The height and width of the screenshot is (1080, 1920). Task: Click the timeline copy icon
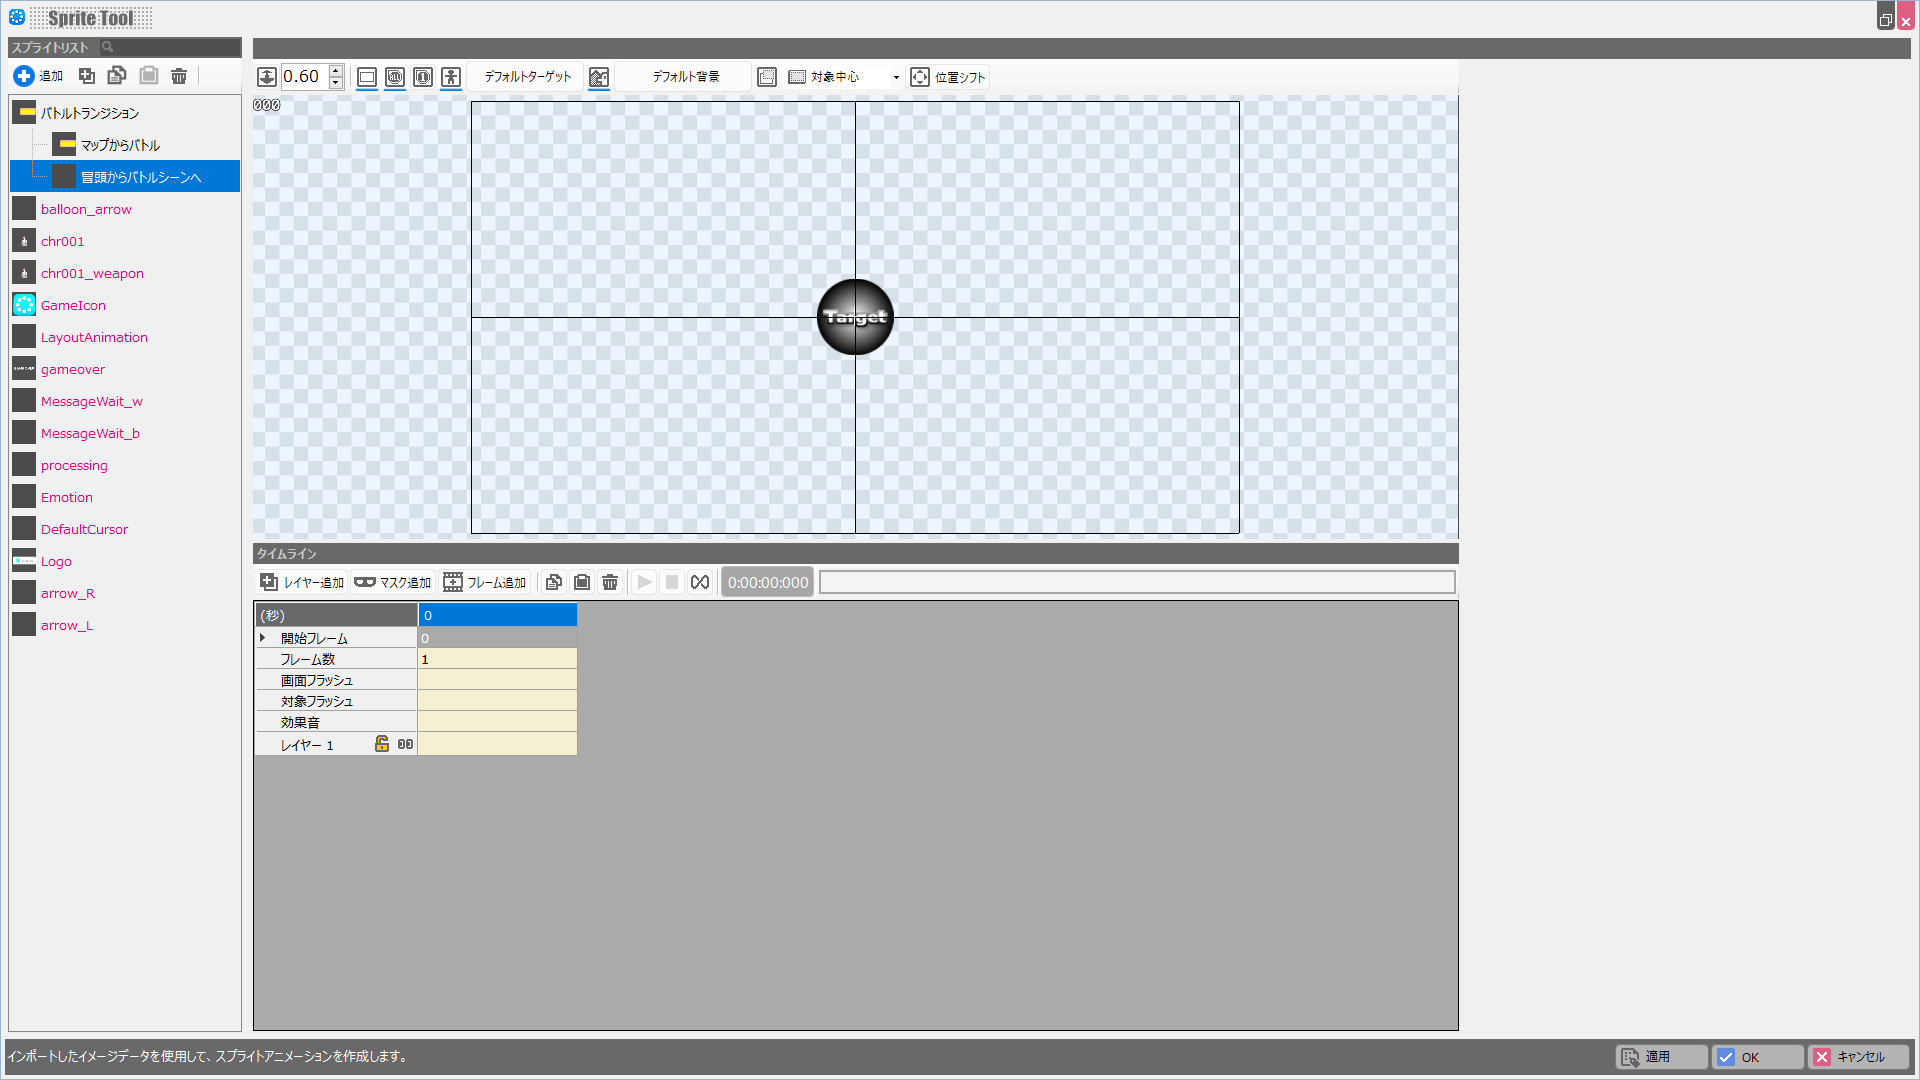tap(554, 582)
